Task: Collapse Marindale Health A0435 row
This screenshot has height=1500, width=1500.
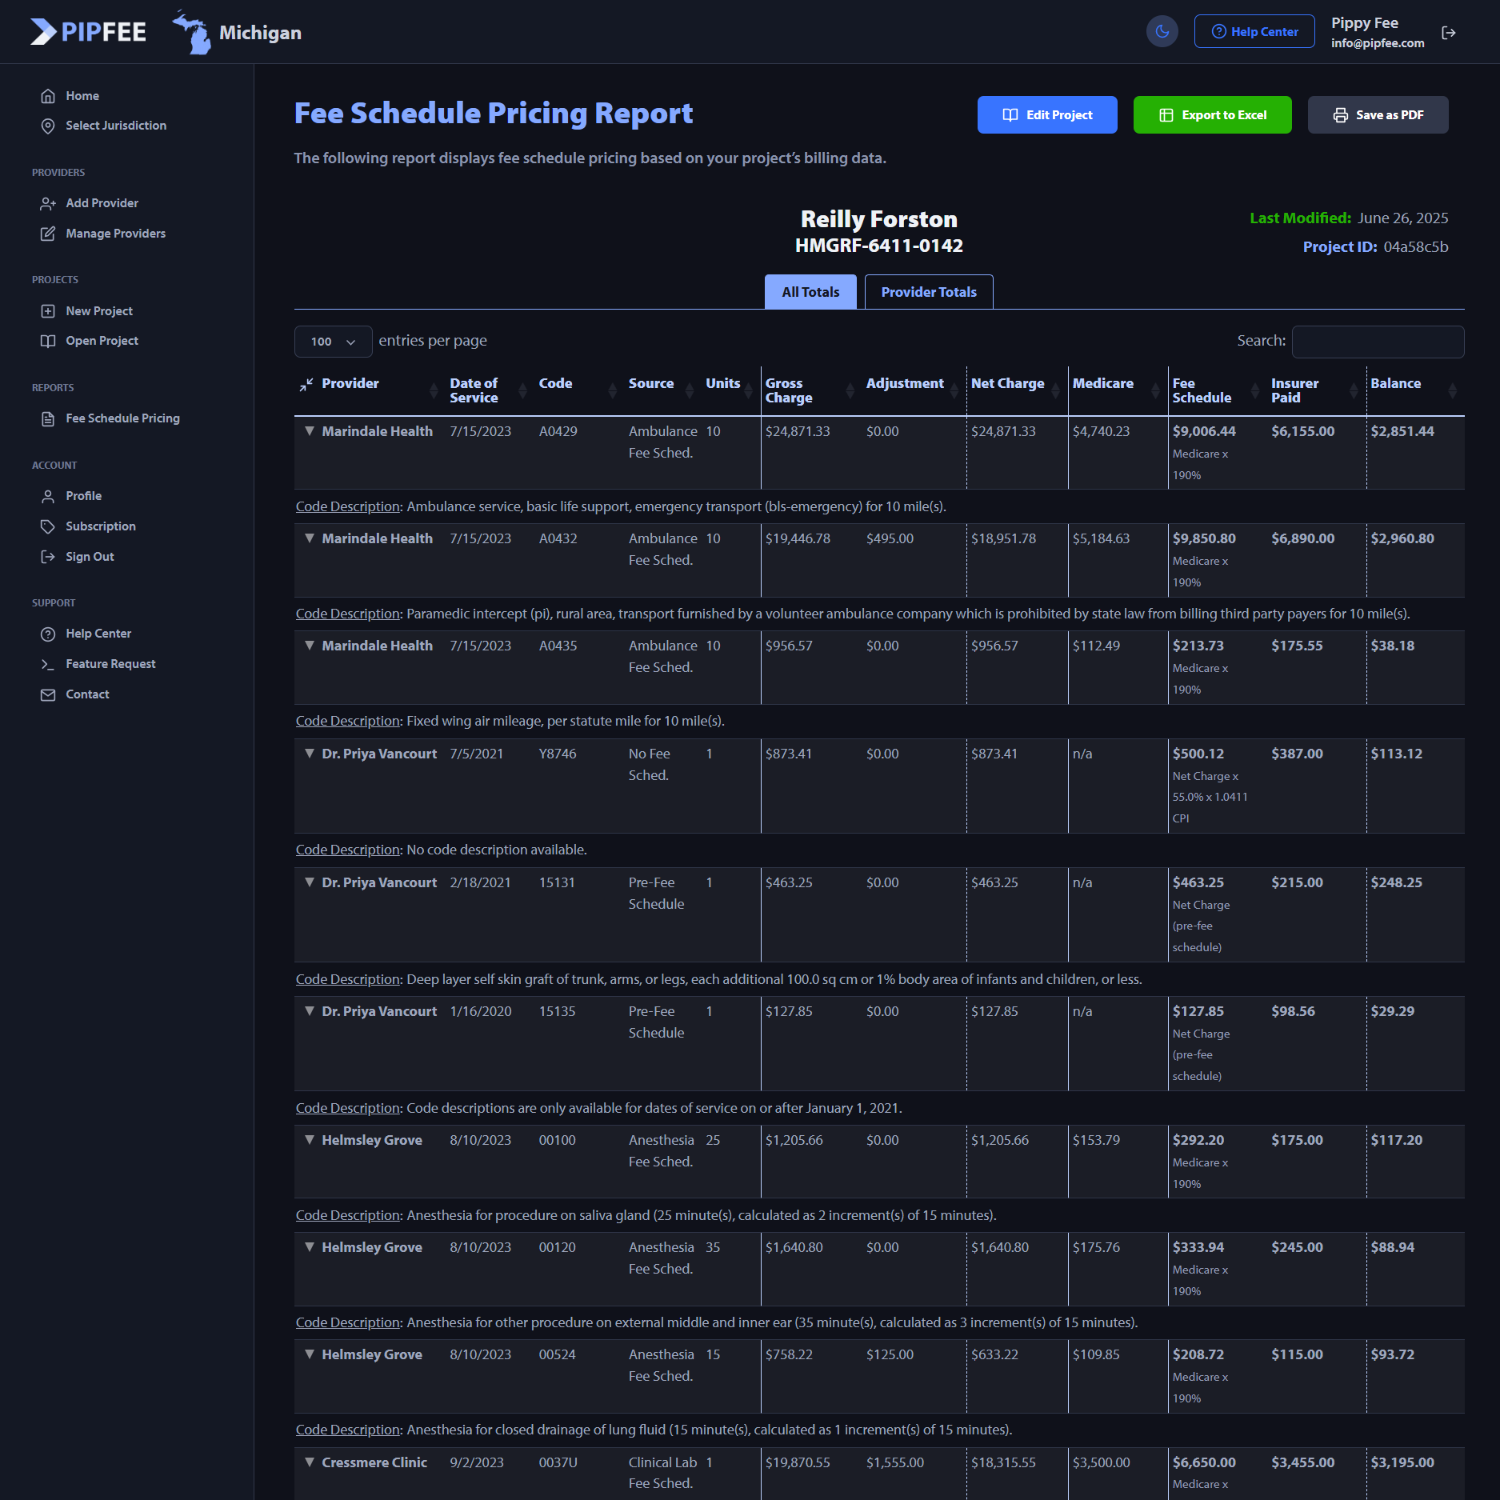Action: pyautogui.click(x=310, y=645)
